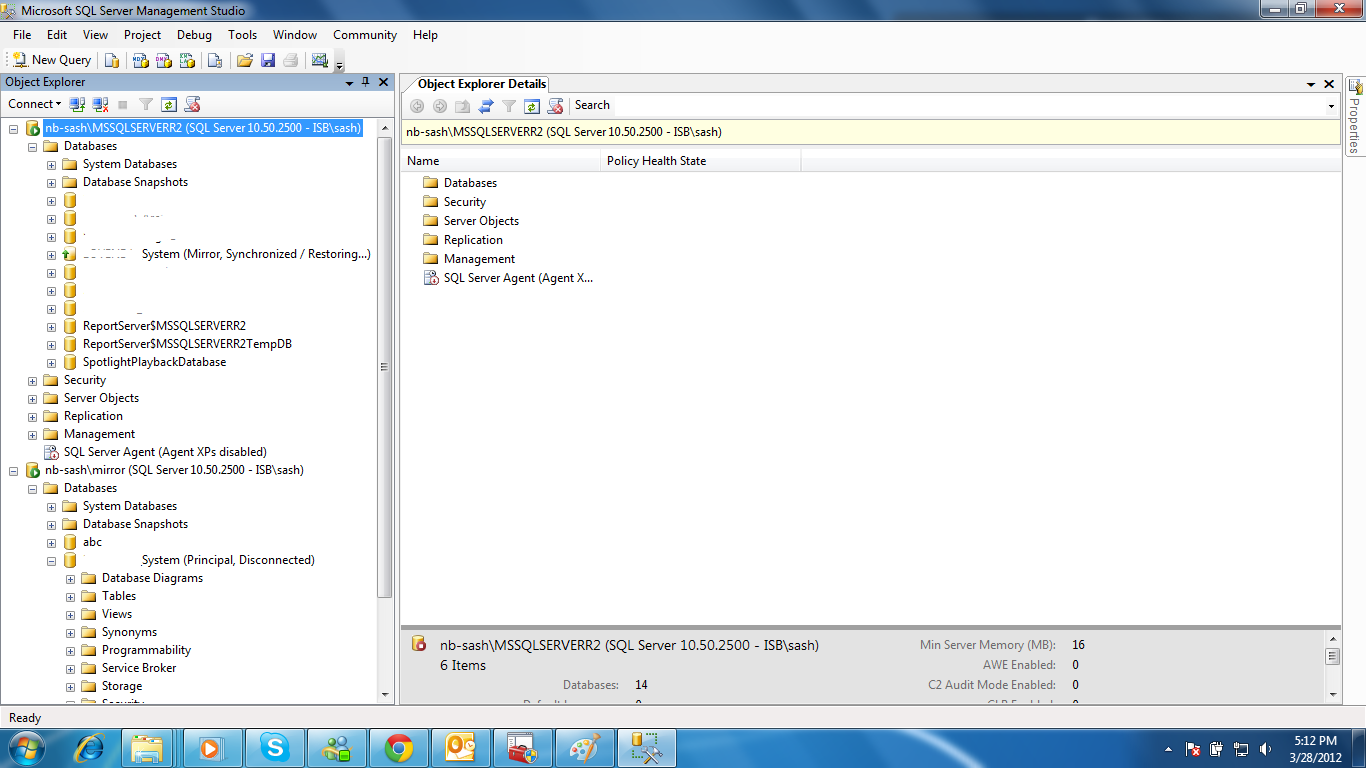Click SQL Server Agent (Agent XPs disabled)
Screen dimensions: 1366x768
(165, 451)
